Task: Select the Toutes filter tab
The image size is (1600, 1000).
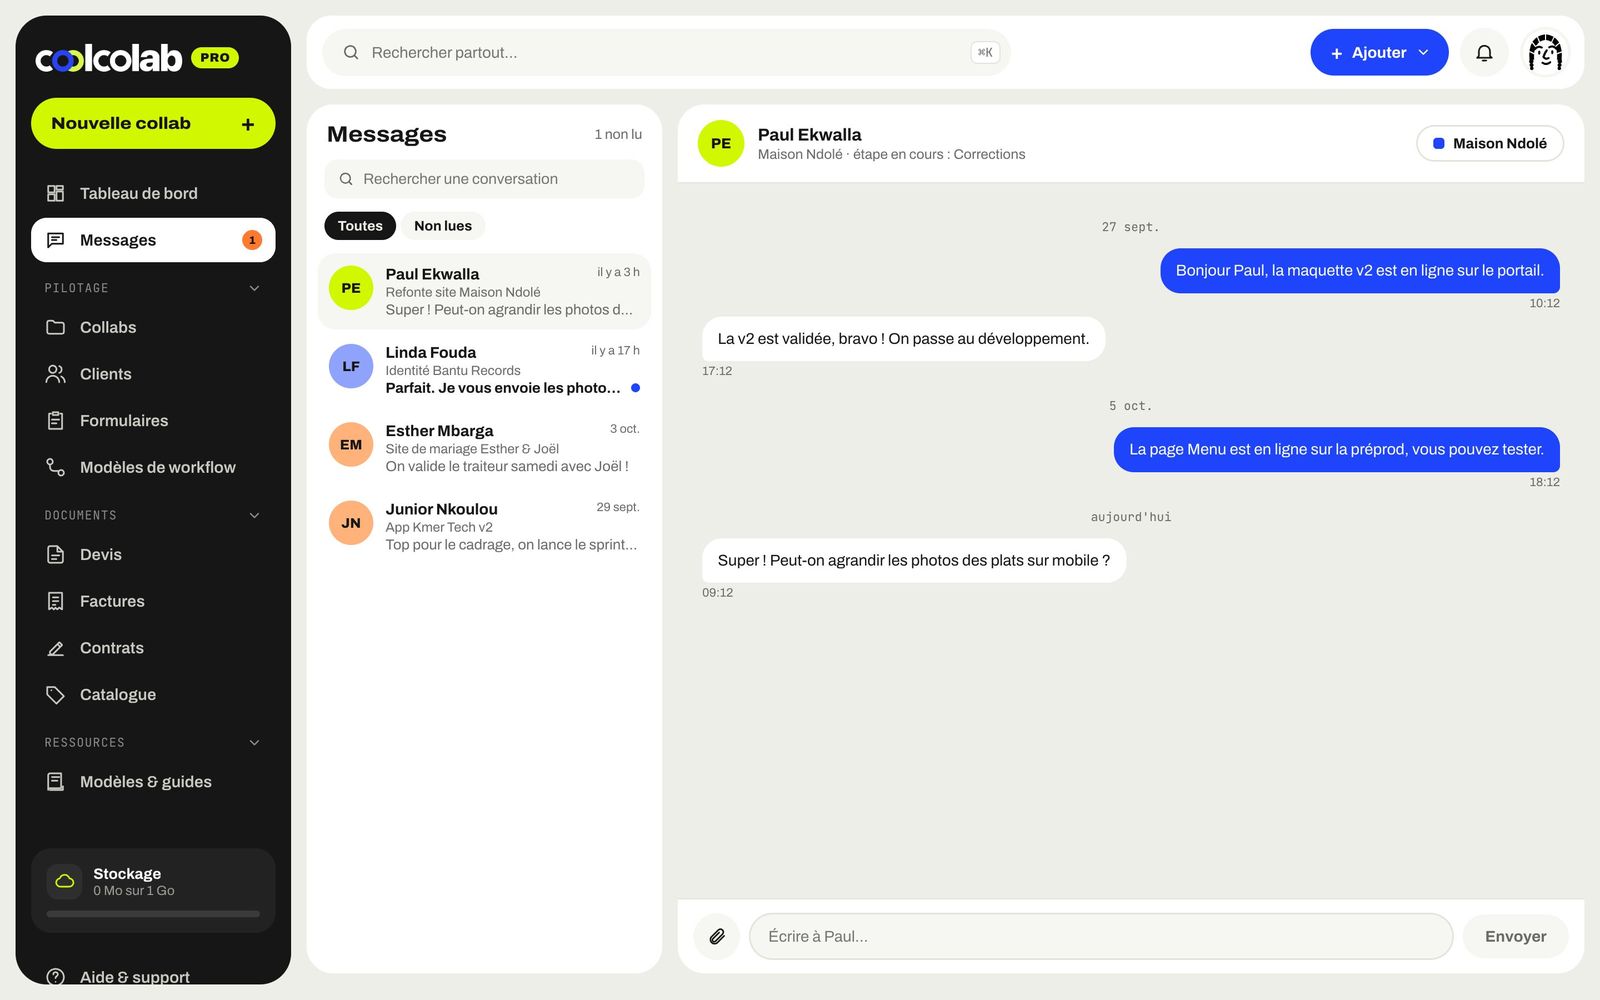Action: click(x=360, y=226)
